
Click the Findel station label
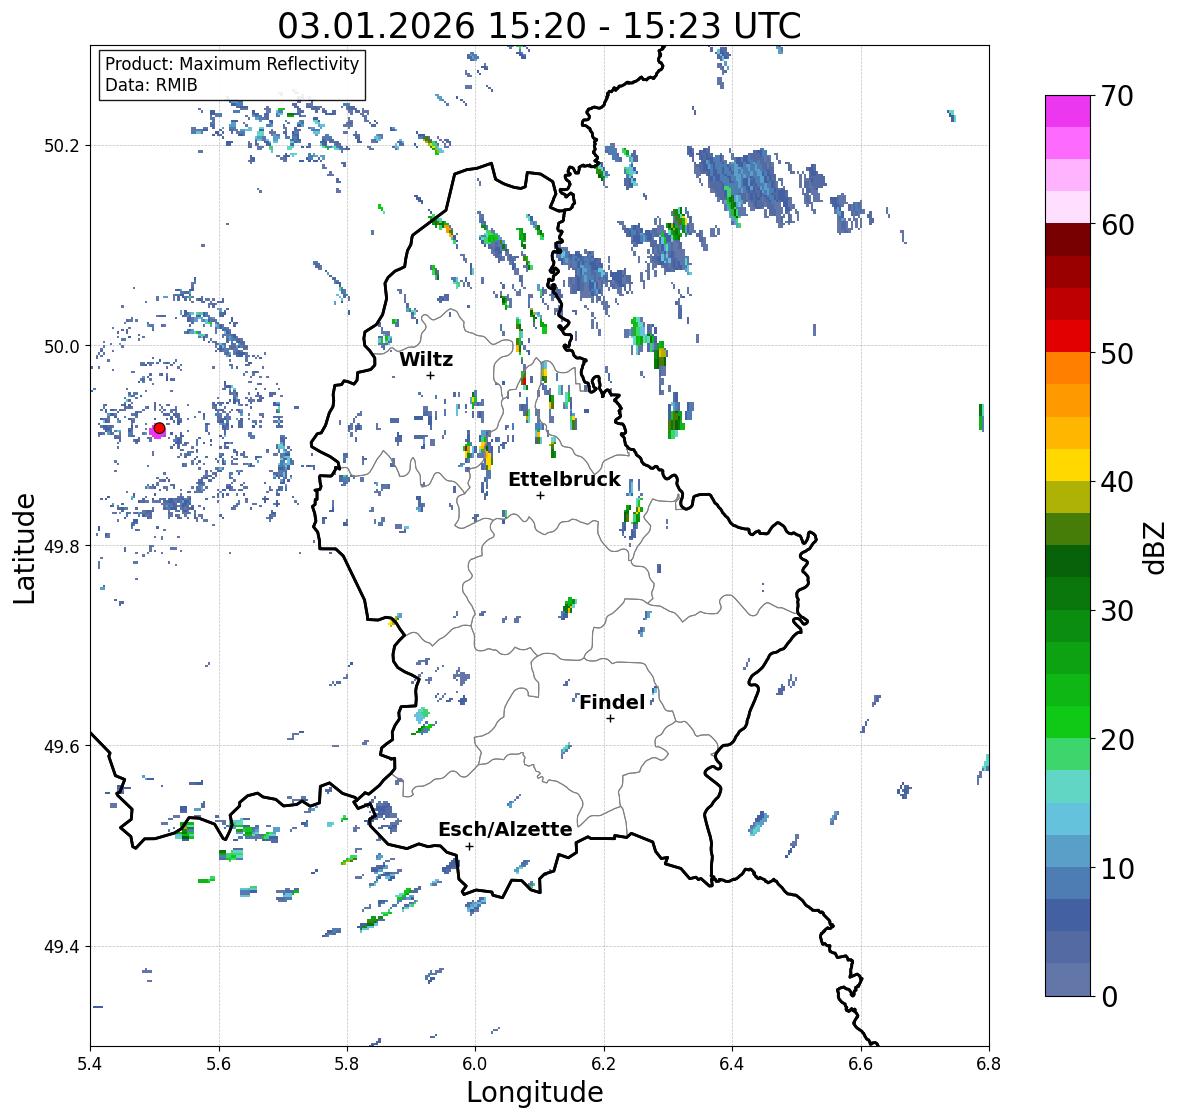point(612,702)
